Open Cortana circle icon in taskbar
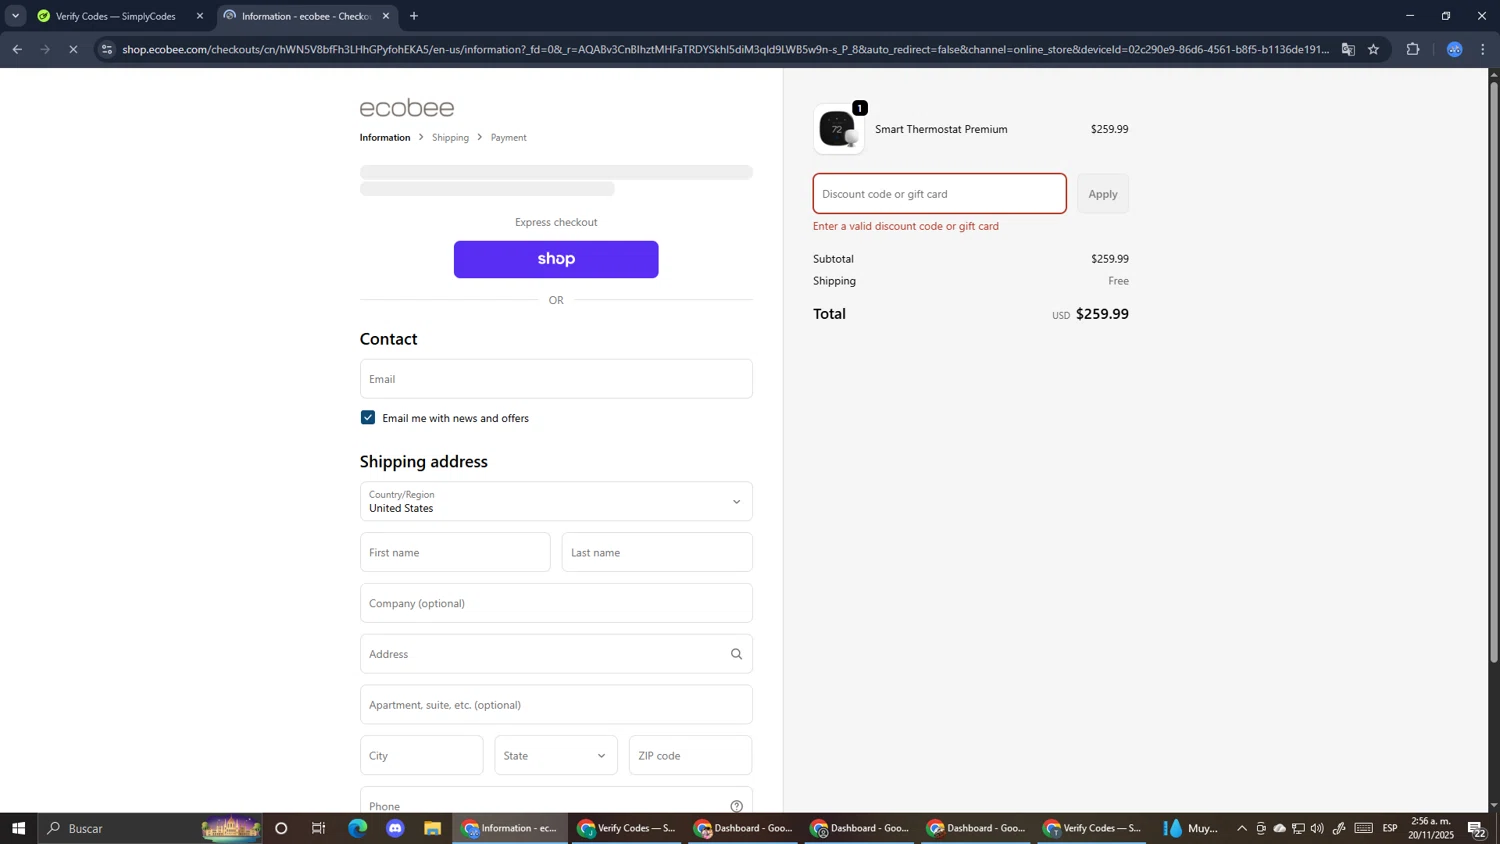 coord(281,828)
